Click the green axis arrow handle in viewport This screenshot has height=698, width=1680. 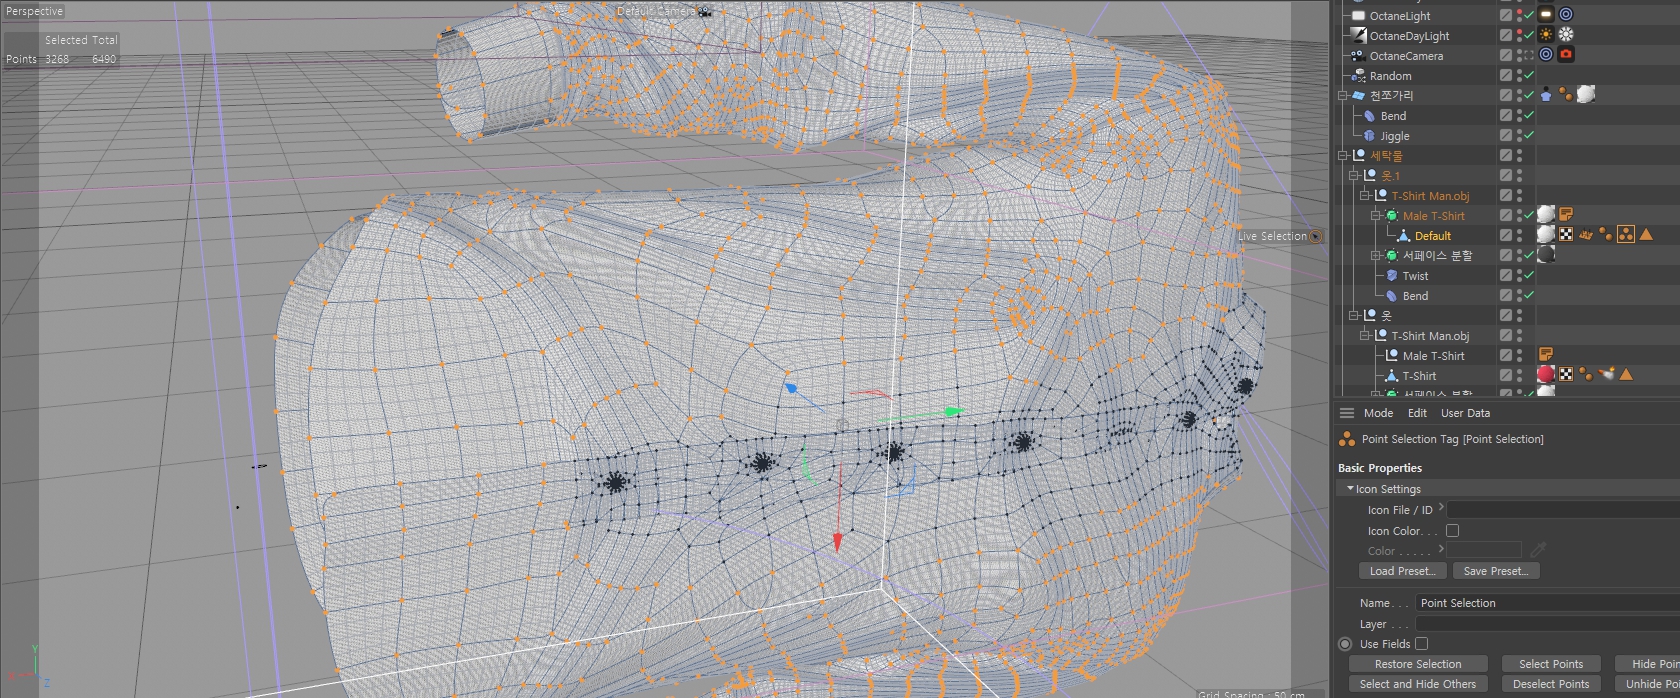click(954, 411)
